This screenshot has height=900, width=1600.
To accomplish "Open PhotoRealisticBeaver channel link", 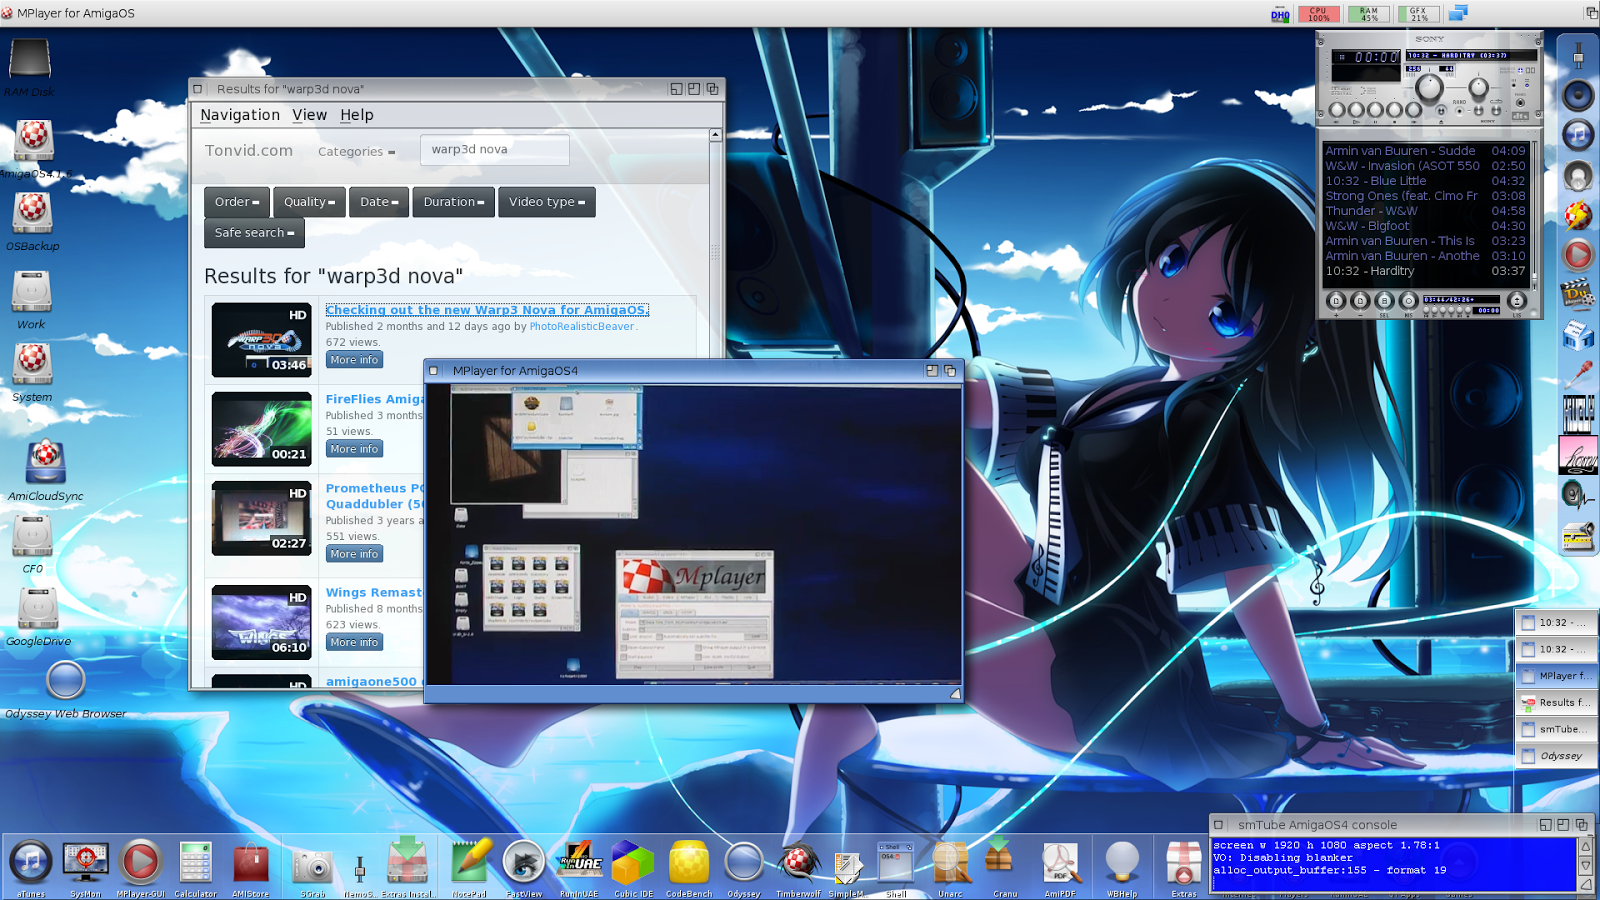I will pos(582,326).
